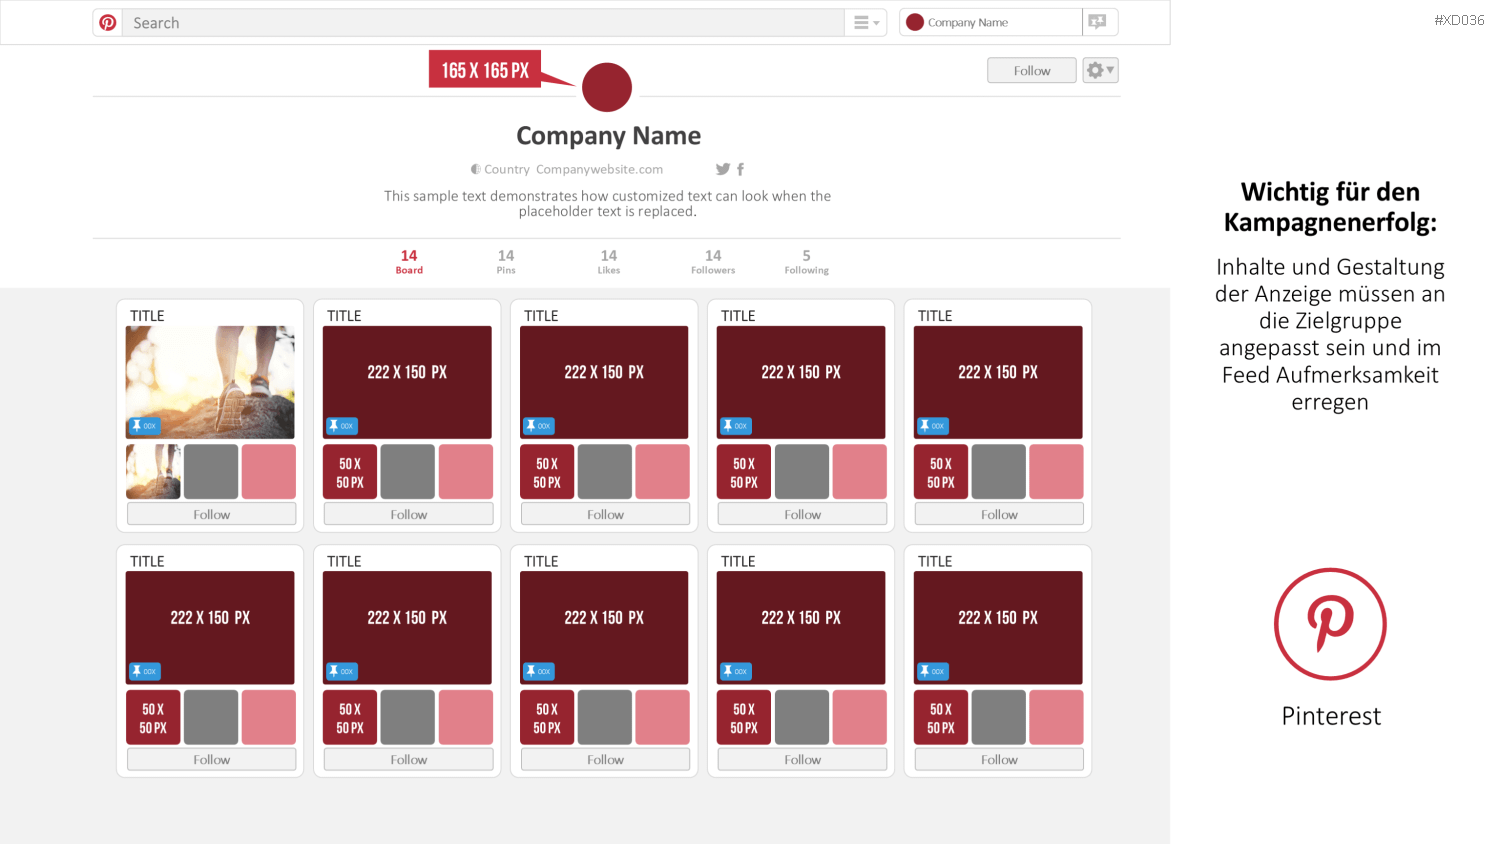Screen dimensions: 1500x844
Task: Open the small running photo thumbnail
Action: [153, 471]
